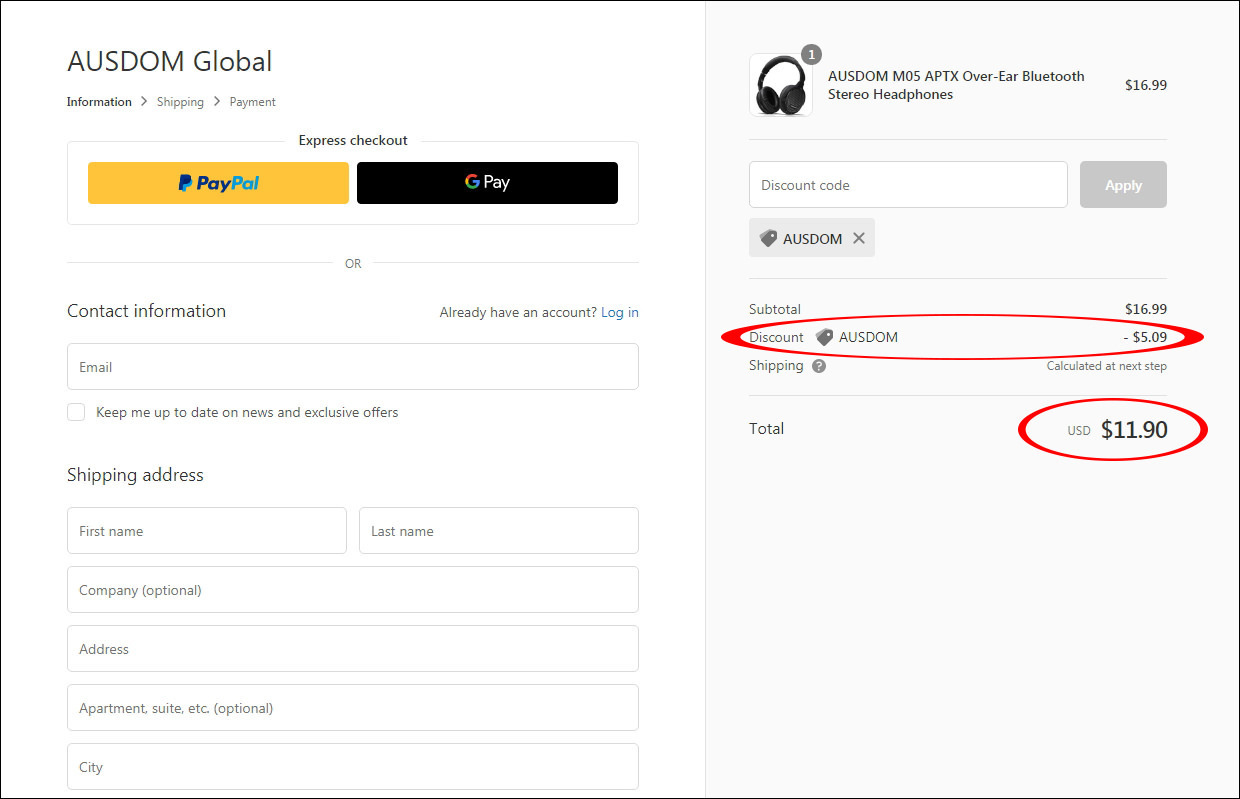Viewport: 1240px width, 799px height.
Task: Click the - $5.09 discount amount
Action: 1145,338
